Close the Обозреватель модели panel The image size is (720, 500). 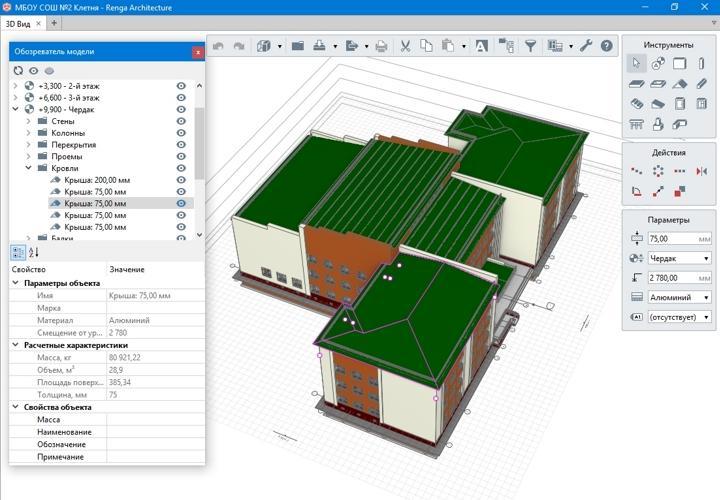[198, 52]
